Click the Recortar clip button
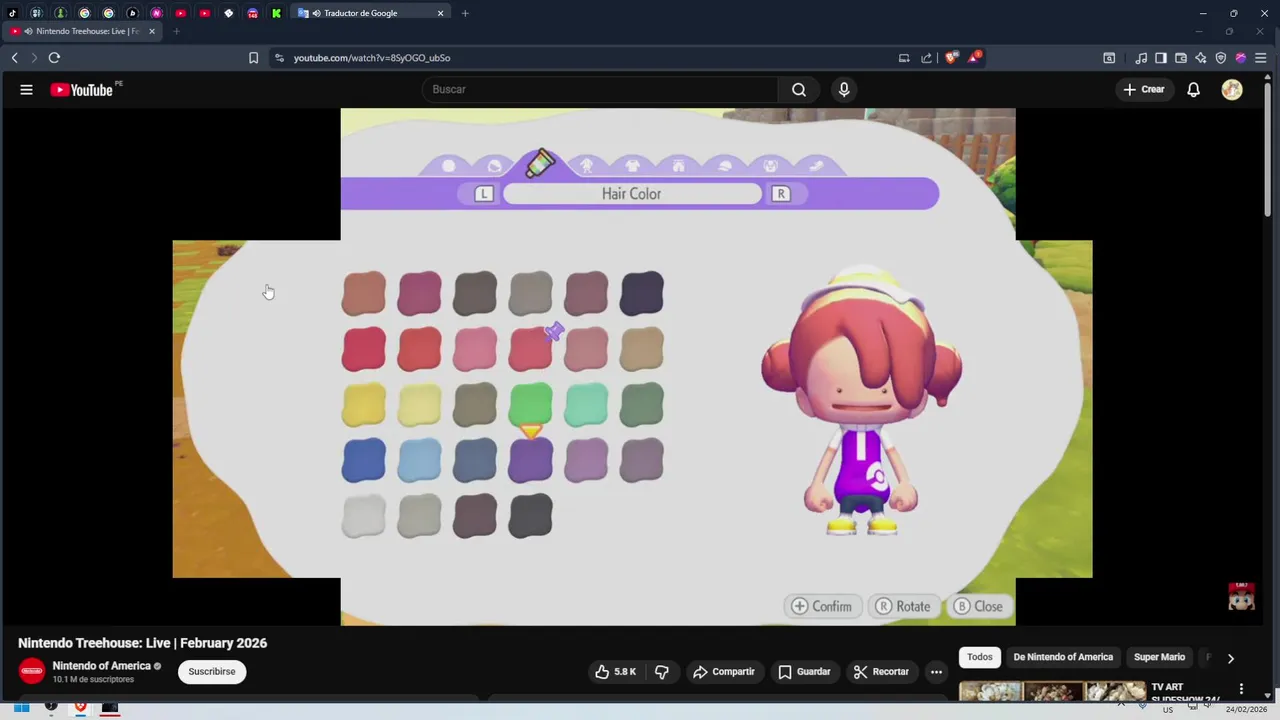 [x=881, y=672]
